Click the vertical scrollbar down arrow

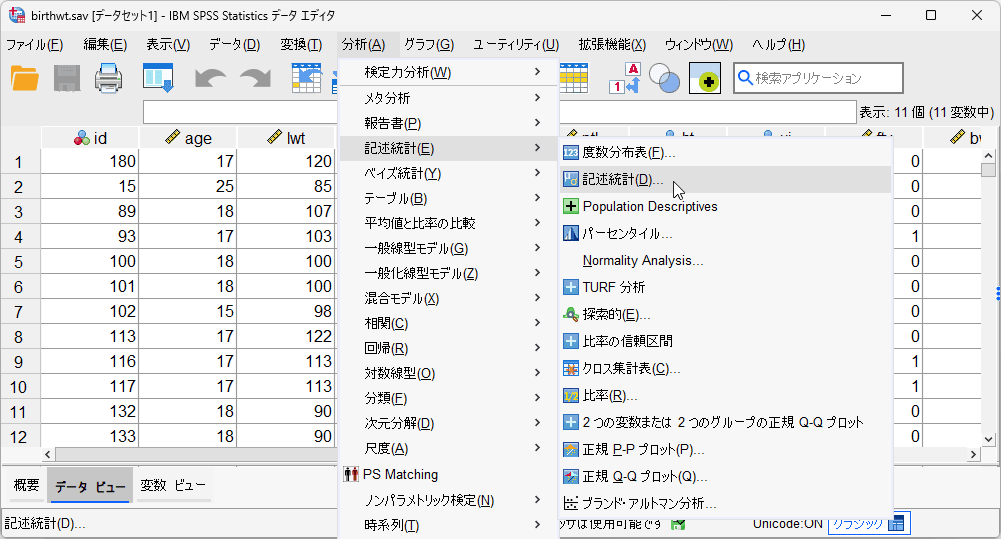point(988,439)
